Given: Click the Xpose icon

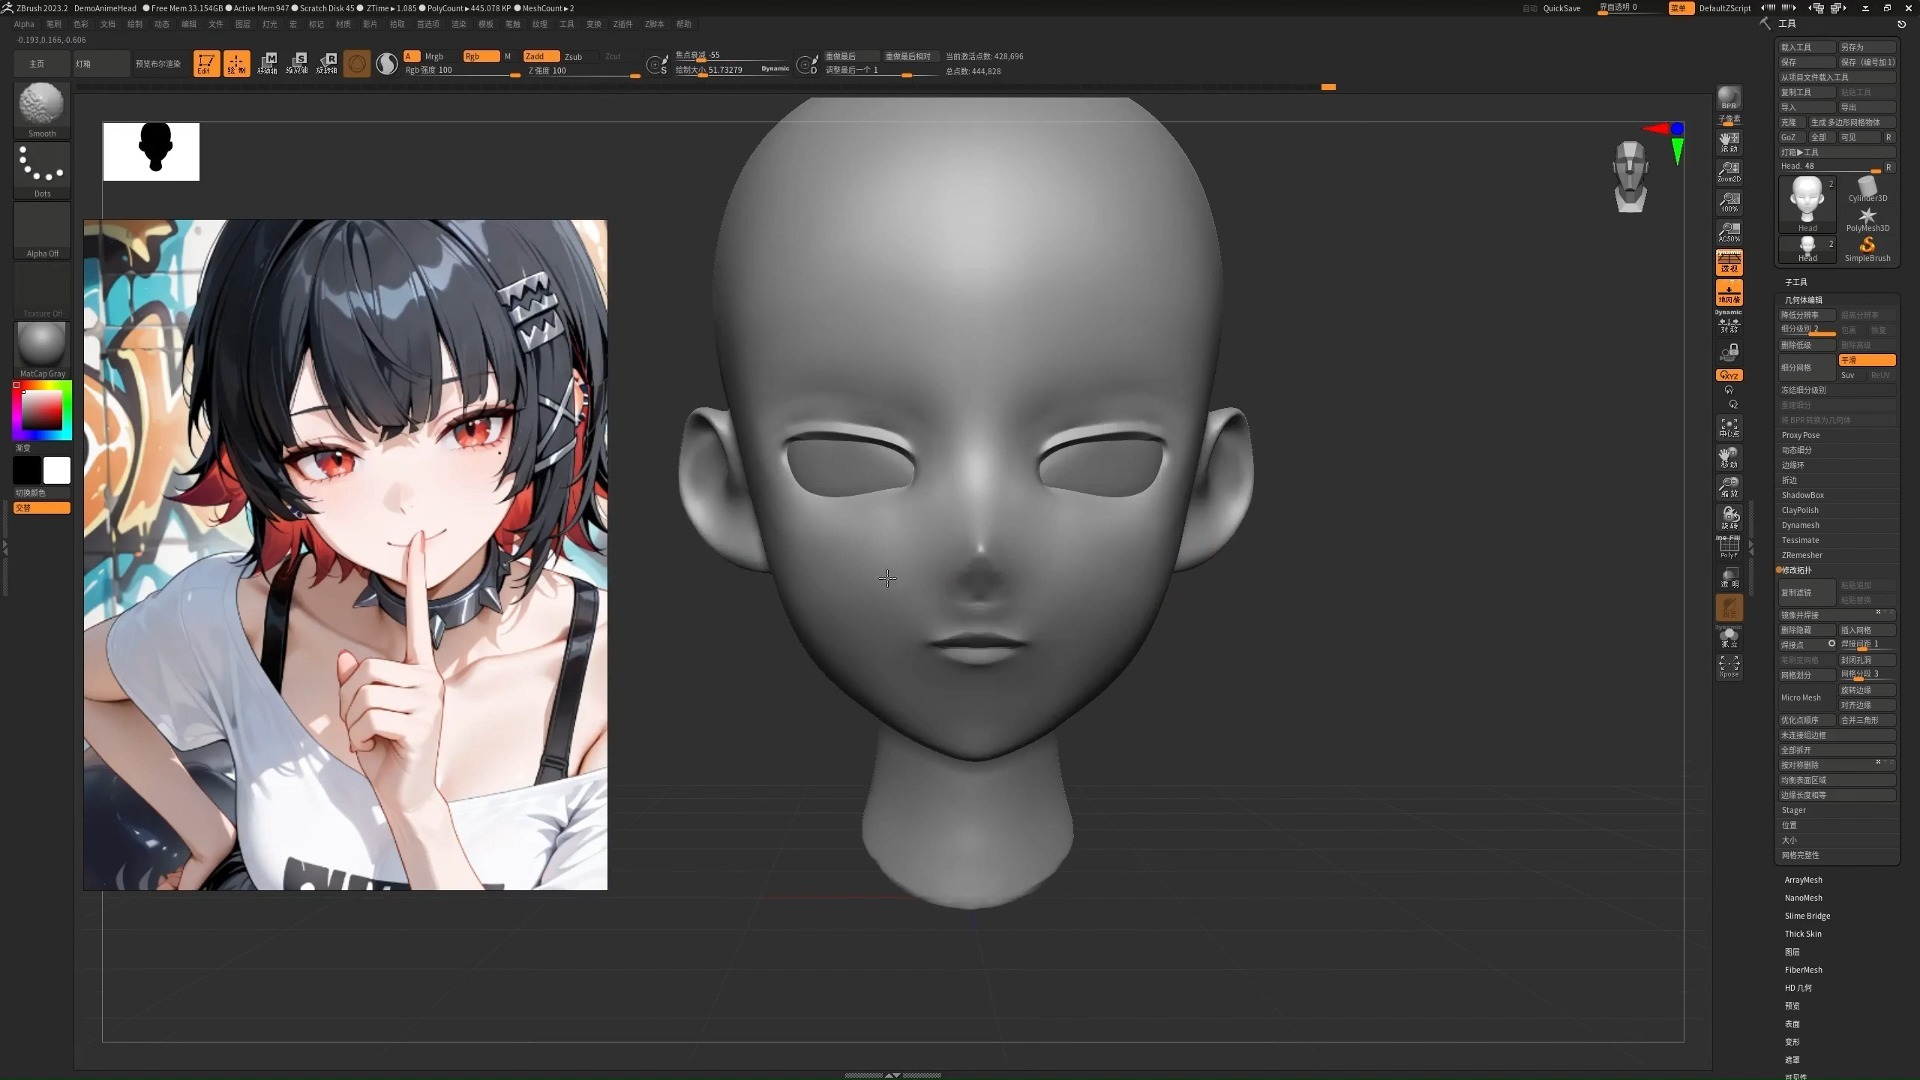Looking at the screenshot, I should [1729, 667].
